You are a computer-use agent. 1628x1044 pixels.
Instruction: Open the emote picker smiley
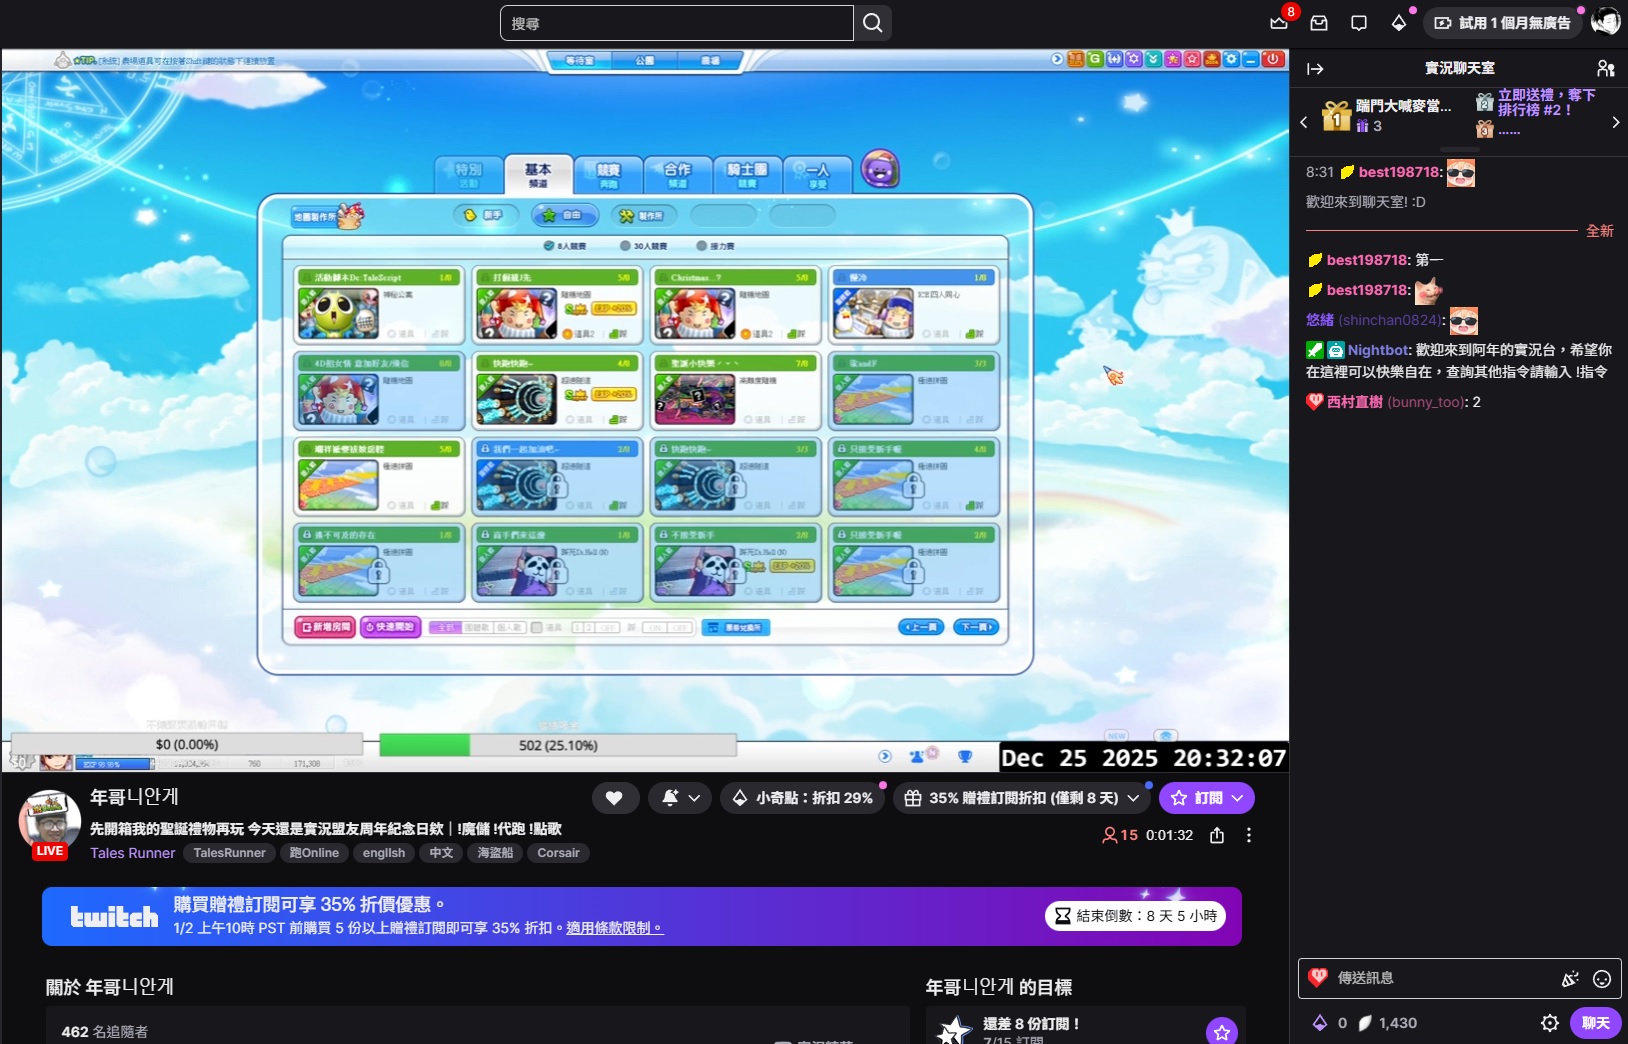click(1602, 979)
